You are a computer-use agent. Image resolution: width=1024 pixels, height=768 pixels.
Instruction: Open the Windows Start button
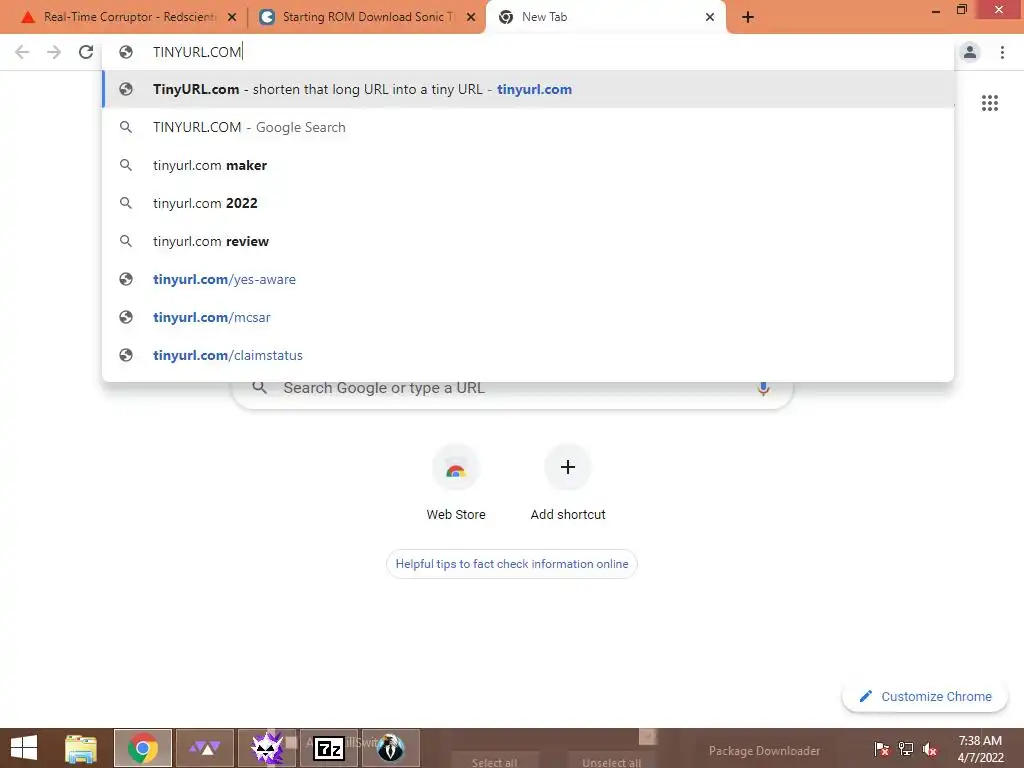point(24,748)
